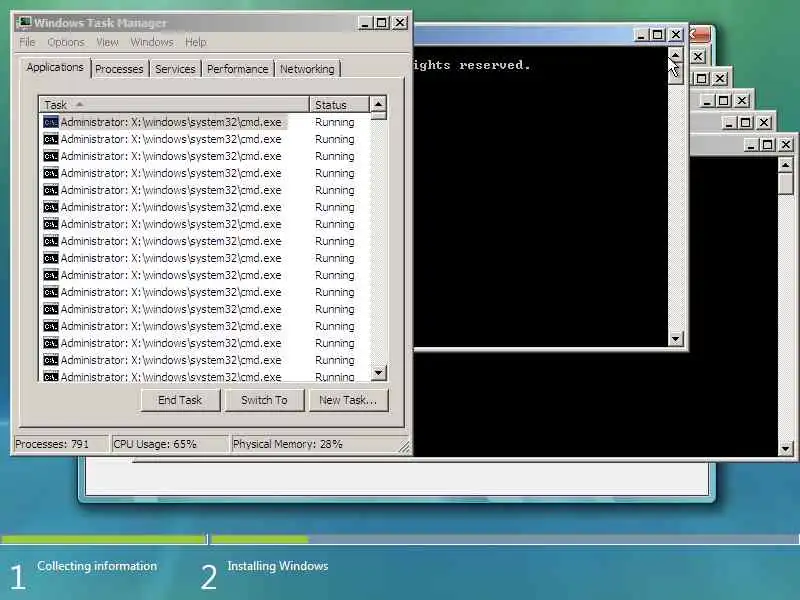Maximize the largest background cmd window
Screen dimensions: 800x600
pos(767,145)
